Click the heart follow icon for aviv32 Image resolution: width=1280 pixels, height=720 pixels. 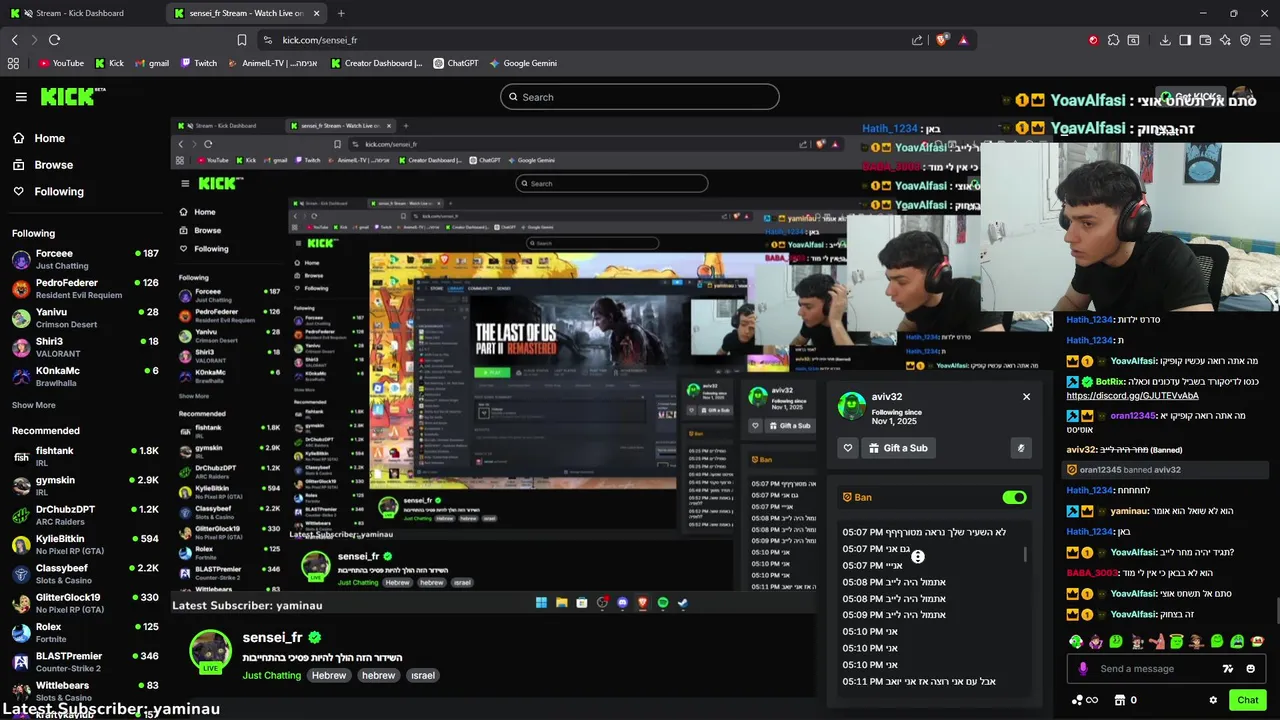pos(848,448)
